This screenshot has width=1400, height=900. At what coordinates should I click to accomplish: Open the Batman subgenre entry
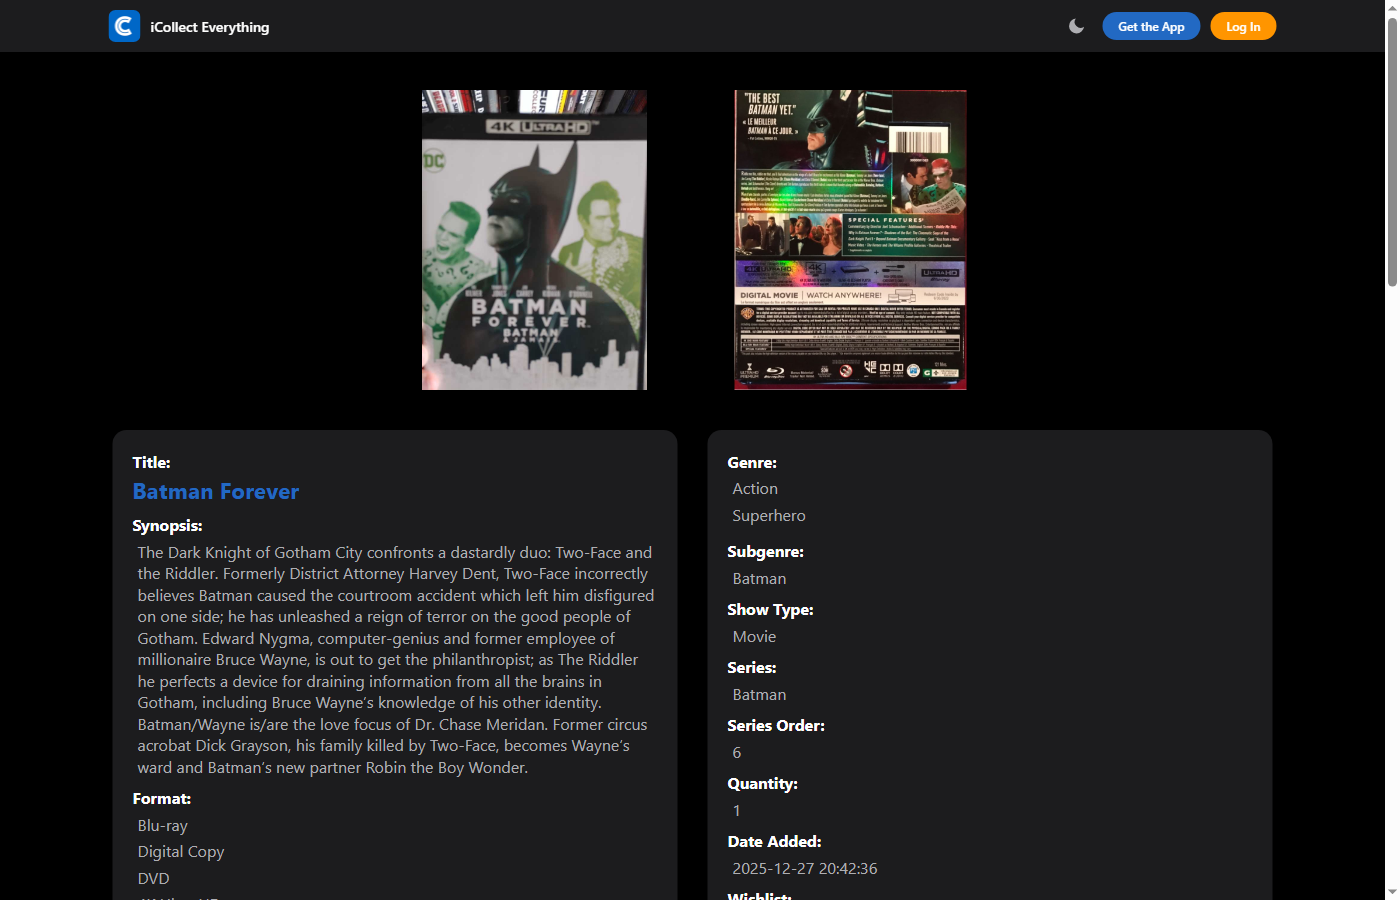(x=758, y=578)
